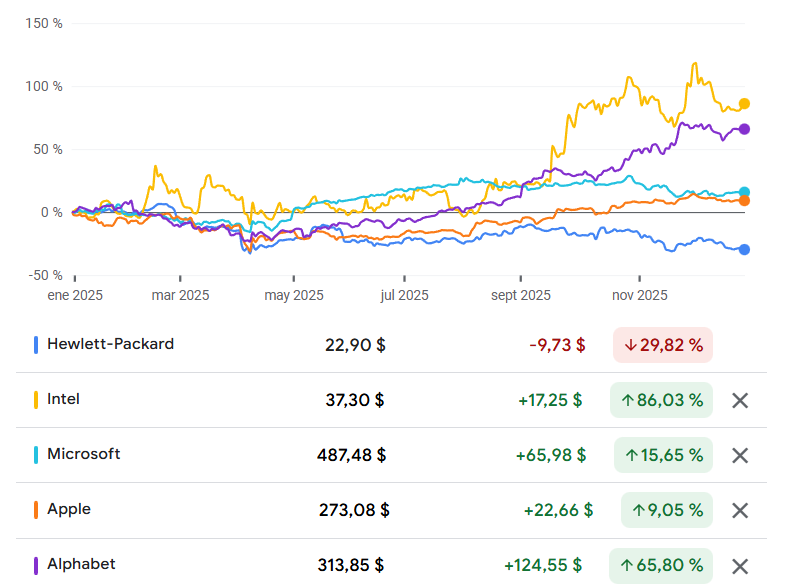
Task: Click Apple's 9,05 % change badge
Action: (x=666, y=510)
